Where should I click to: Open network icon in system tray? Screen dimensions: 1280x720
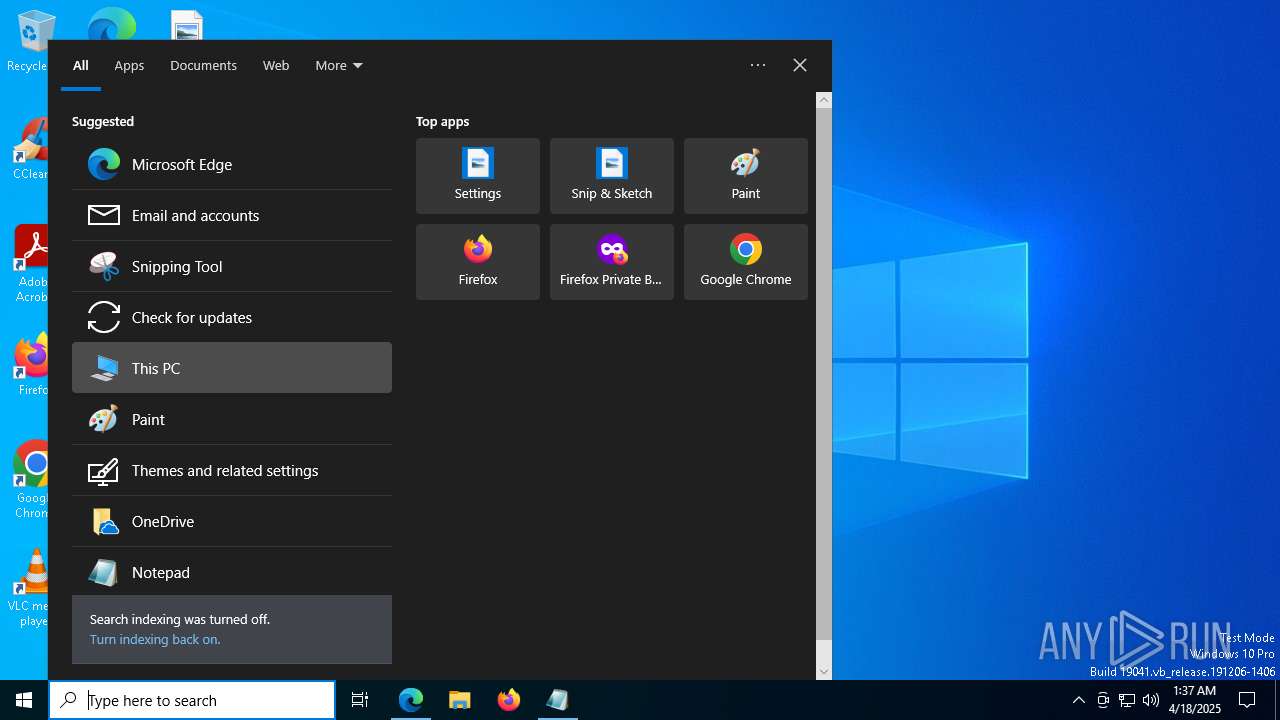[x=1127, y=700]
